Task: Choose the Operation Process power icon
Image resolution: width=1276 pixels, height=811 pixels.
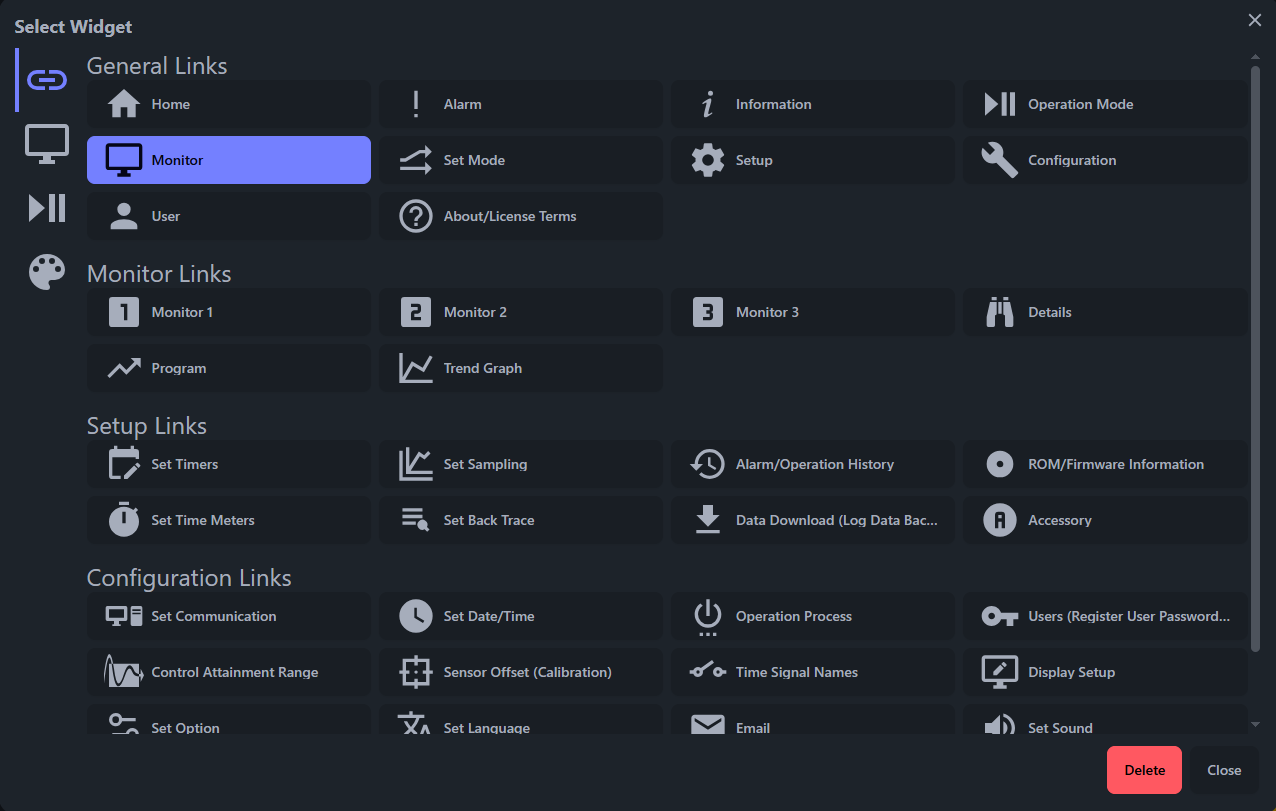Action: pos(708,617)
